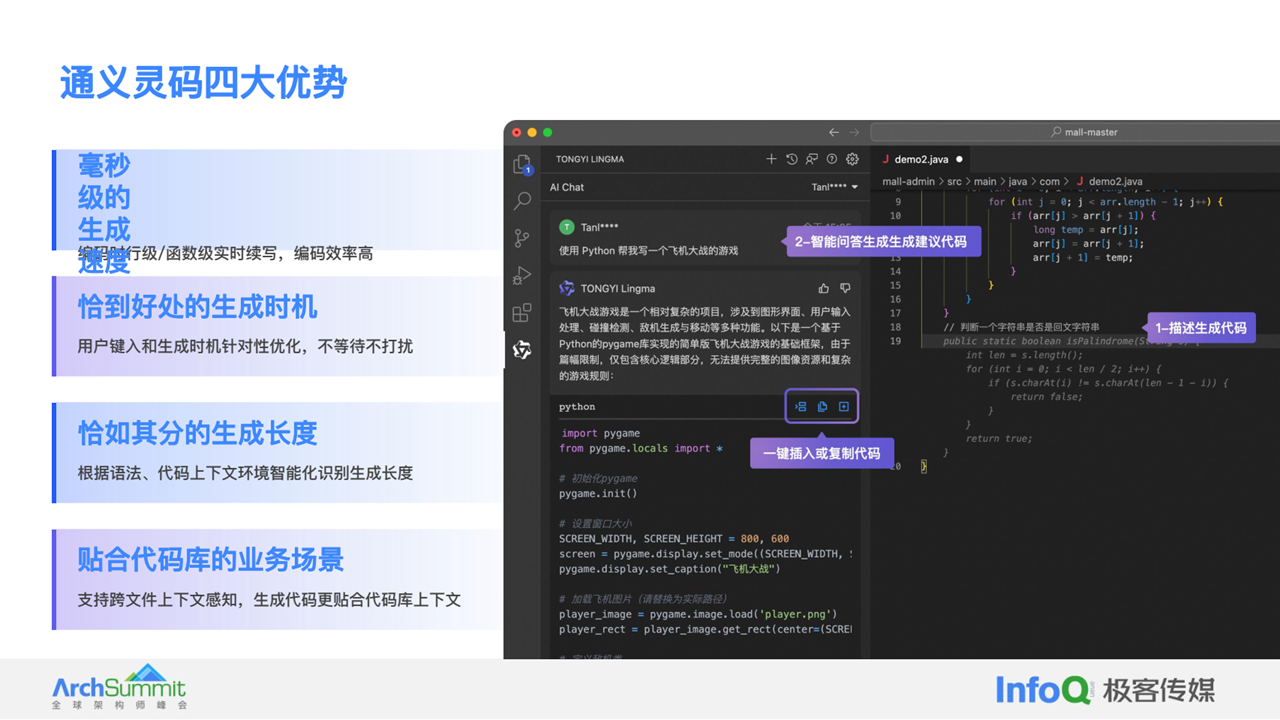Screen dimensions: 1280x720
Task: Click the ArchSummit logo
Action: tap(119, 686)
